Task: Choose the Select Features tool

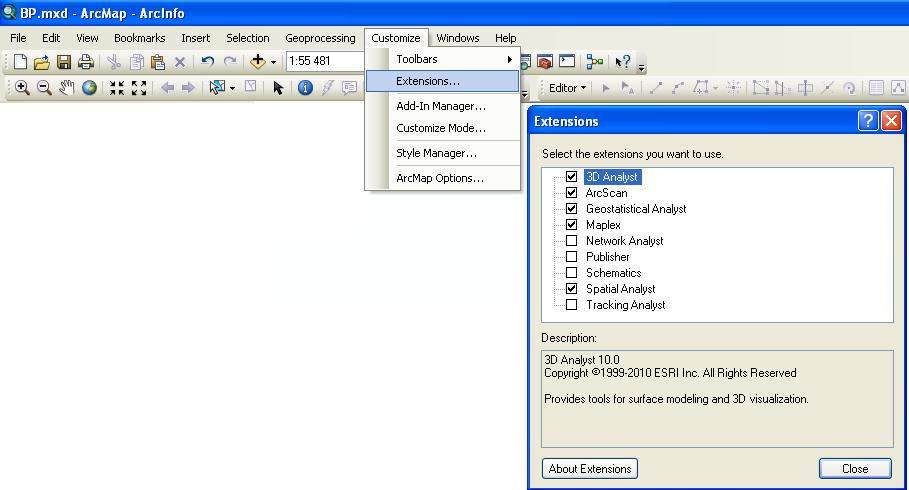Action: click(217, 88)
